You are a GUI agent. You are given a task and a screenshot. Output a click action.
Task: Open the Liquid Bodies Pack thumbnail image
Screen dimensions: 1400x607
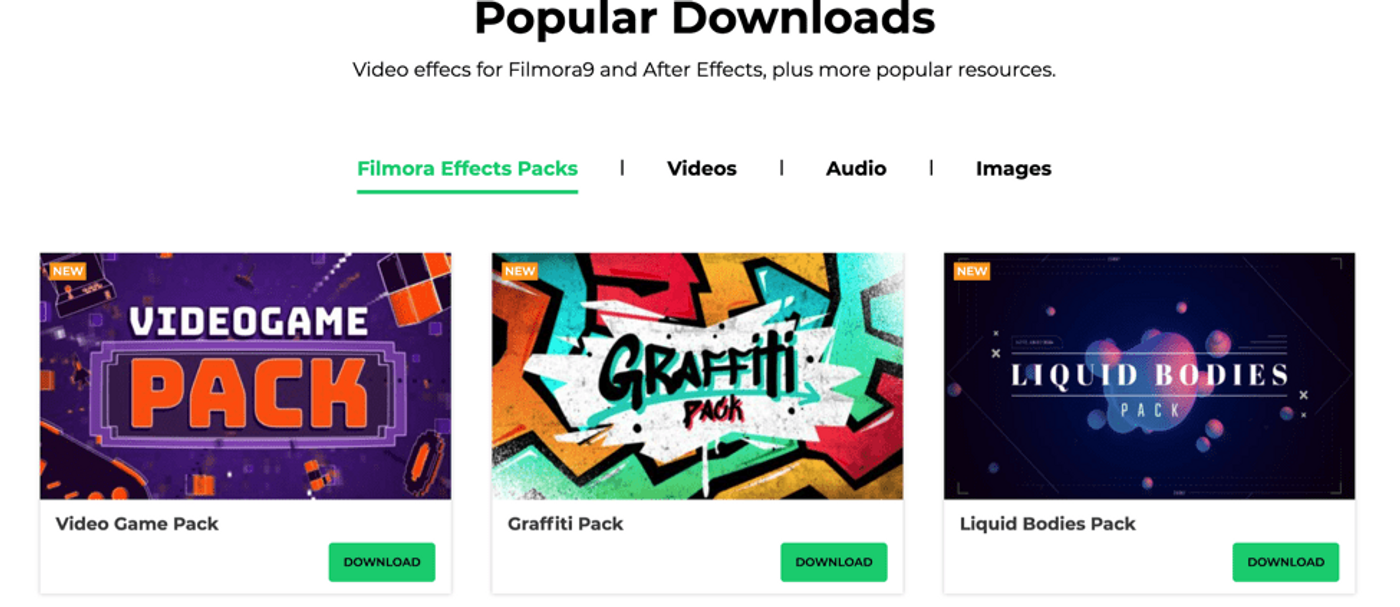(x=1149, y=376)
